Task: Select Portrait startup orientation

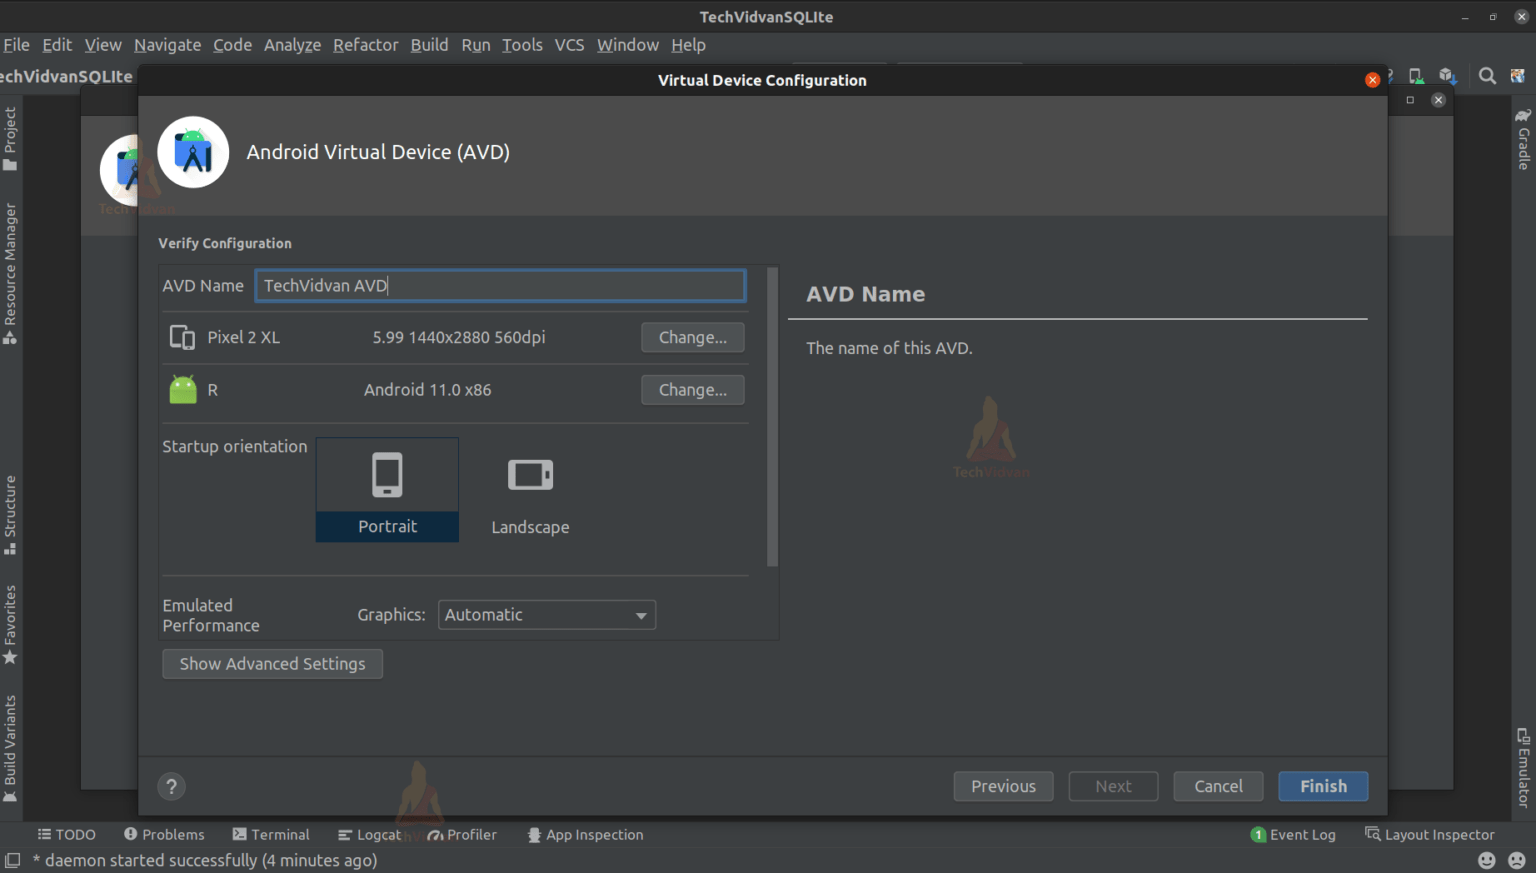Action: pos(387,490)
